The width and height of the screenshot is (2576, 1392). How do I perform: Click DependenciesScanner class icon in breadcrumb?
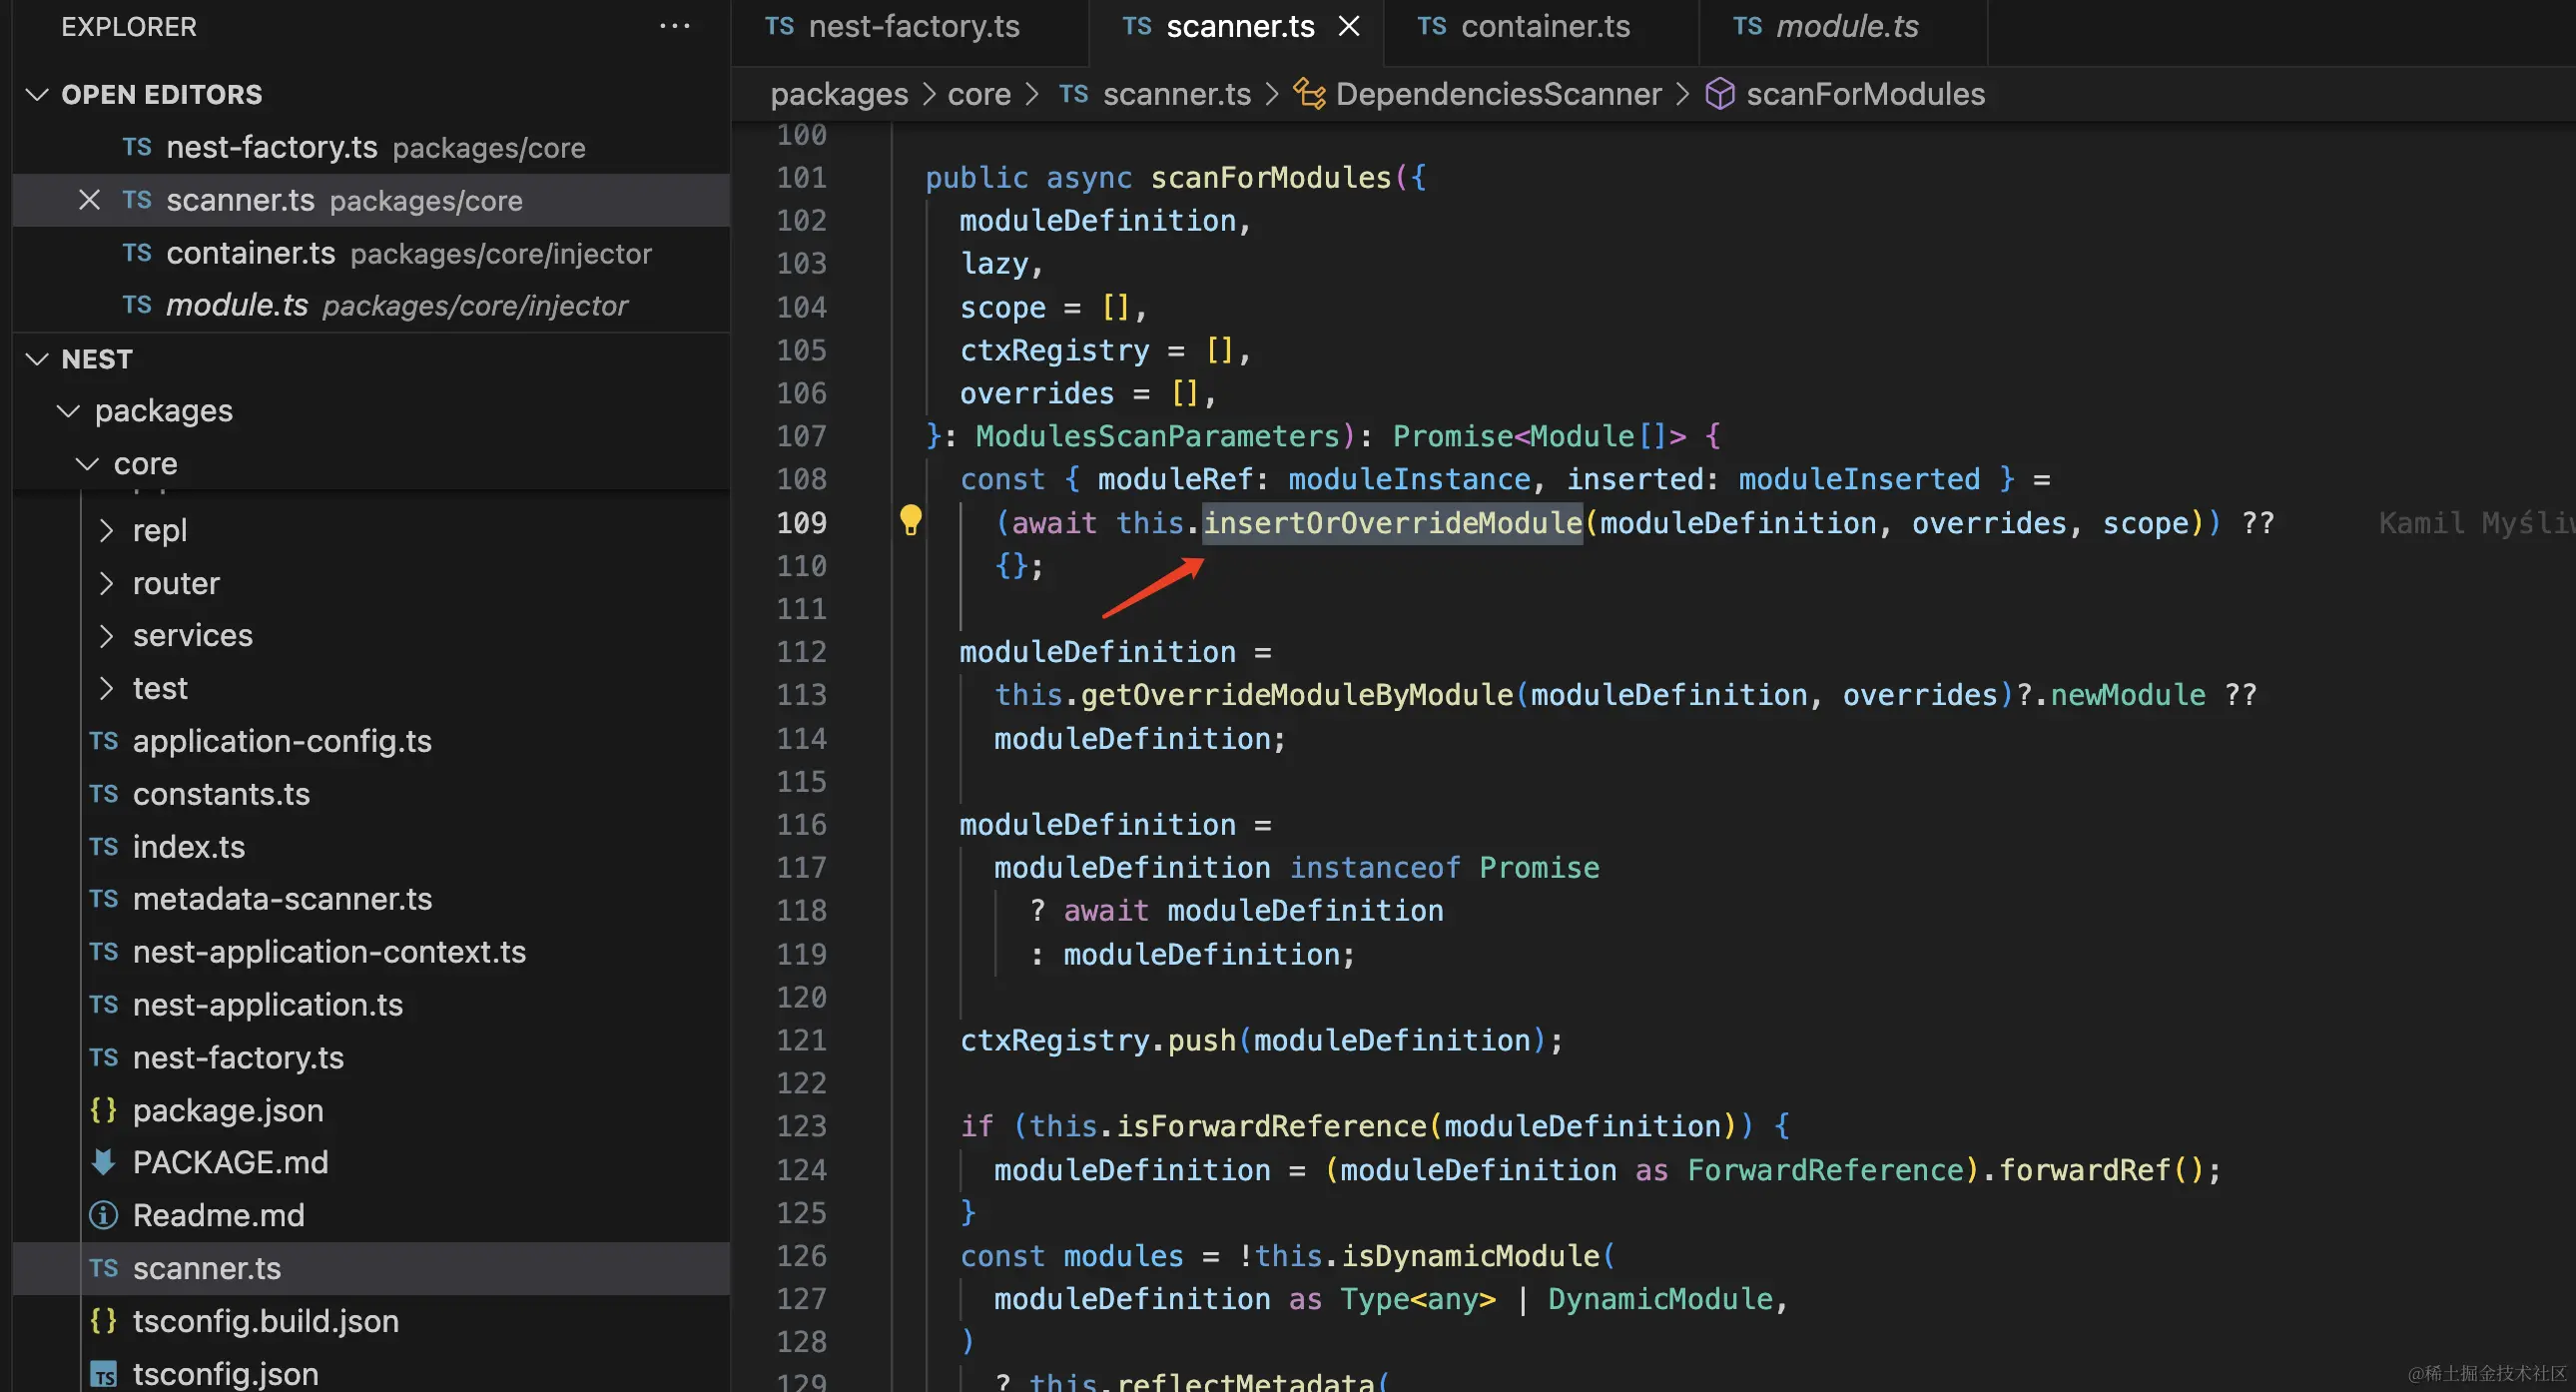pos(1309,94)
